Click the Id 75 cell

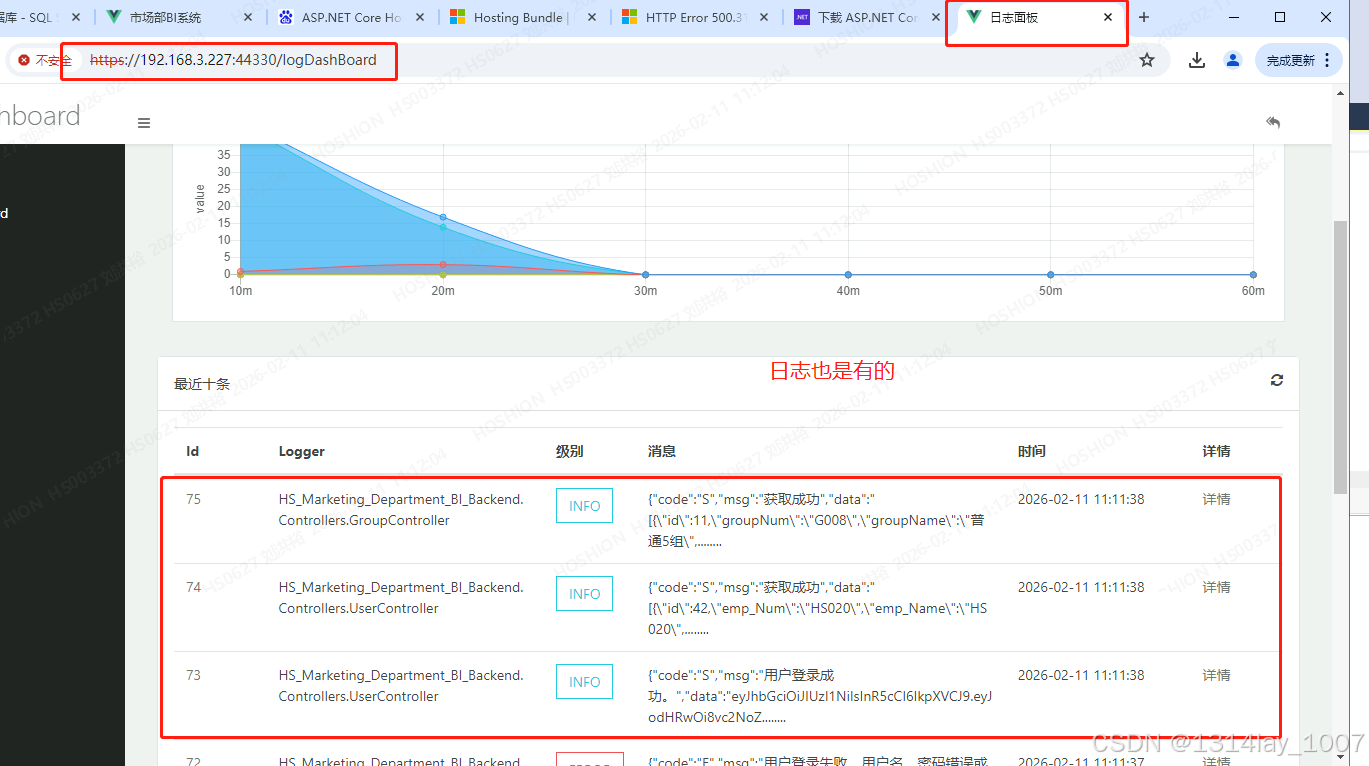193,499
